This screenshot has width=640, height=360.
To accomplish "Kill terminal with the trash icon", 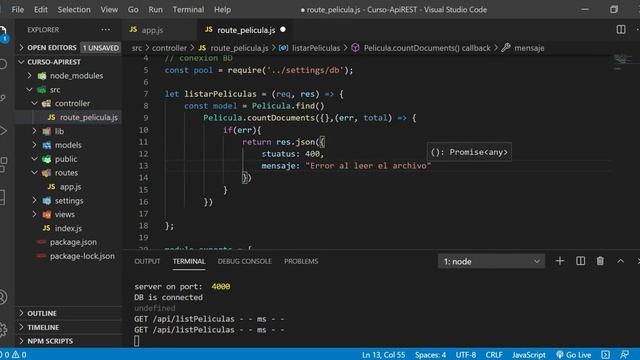I will [x=600, y=261].
